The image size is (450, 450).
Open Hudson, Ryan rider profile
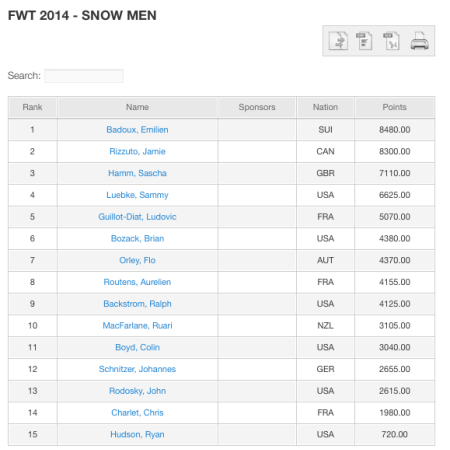137,434
